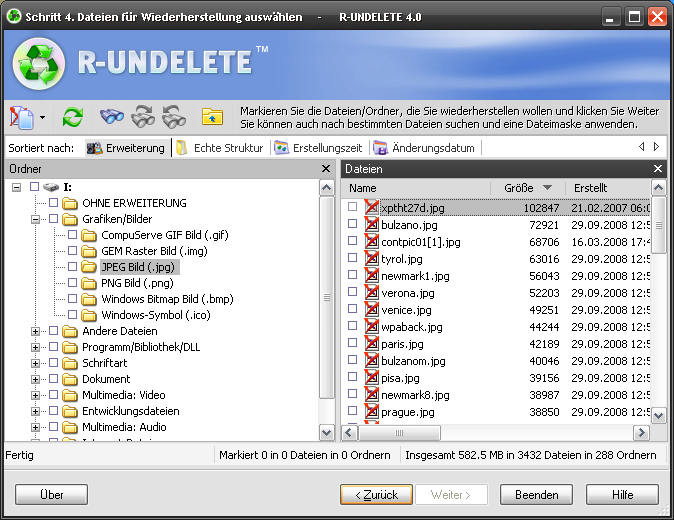The width and height of the screenshot is (674, 520).
Task: Click the deleted file icon of paris.jpg
Action: pos(371,343)
